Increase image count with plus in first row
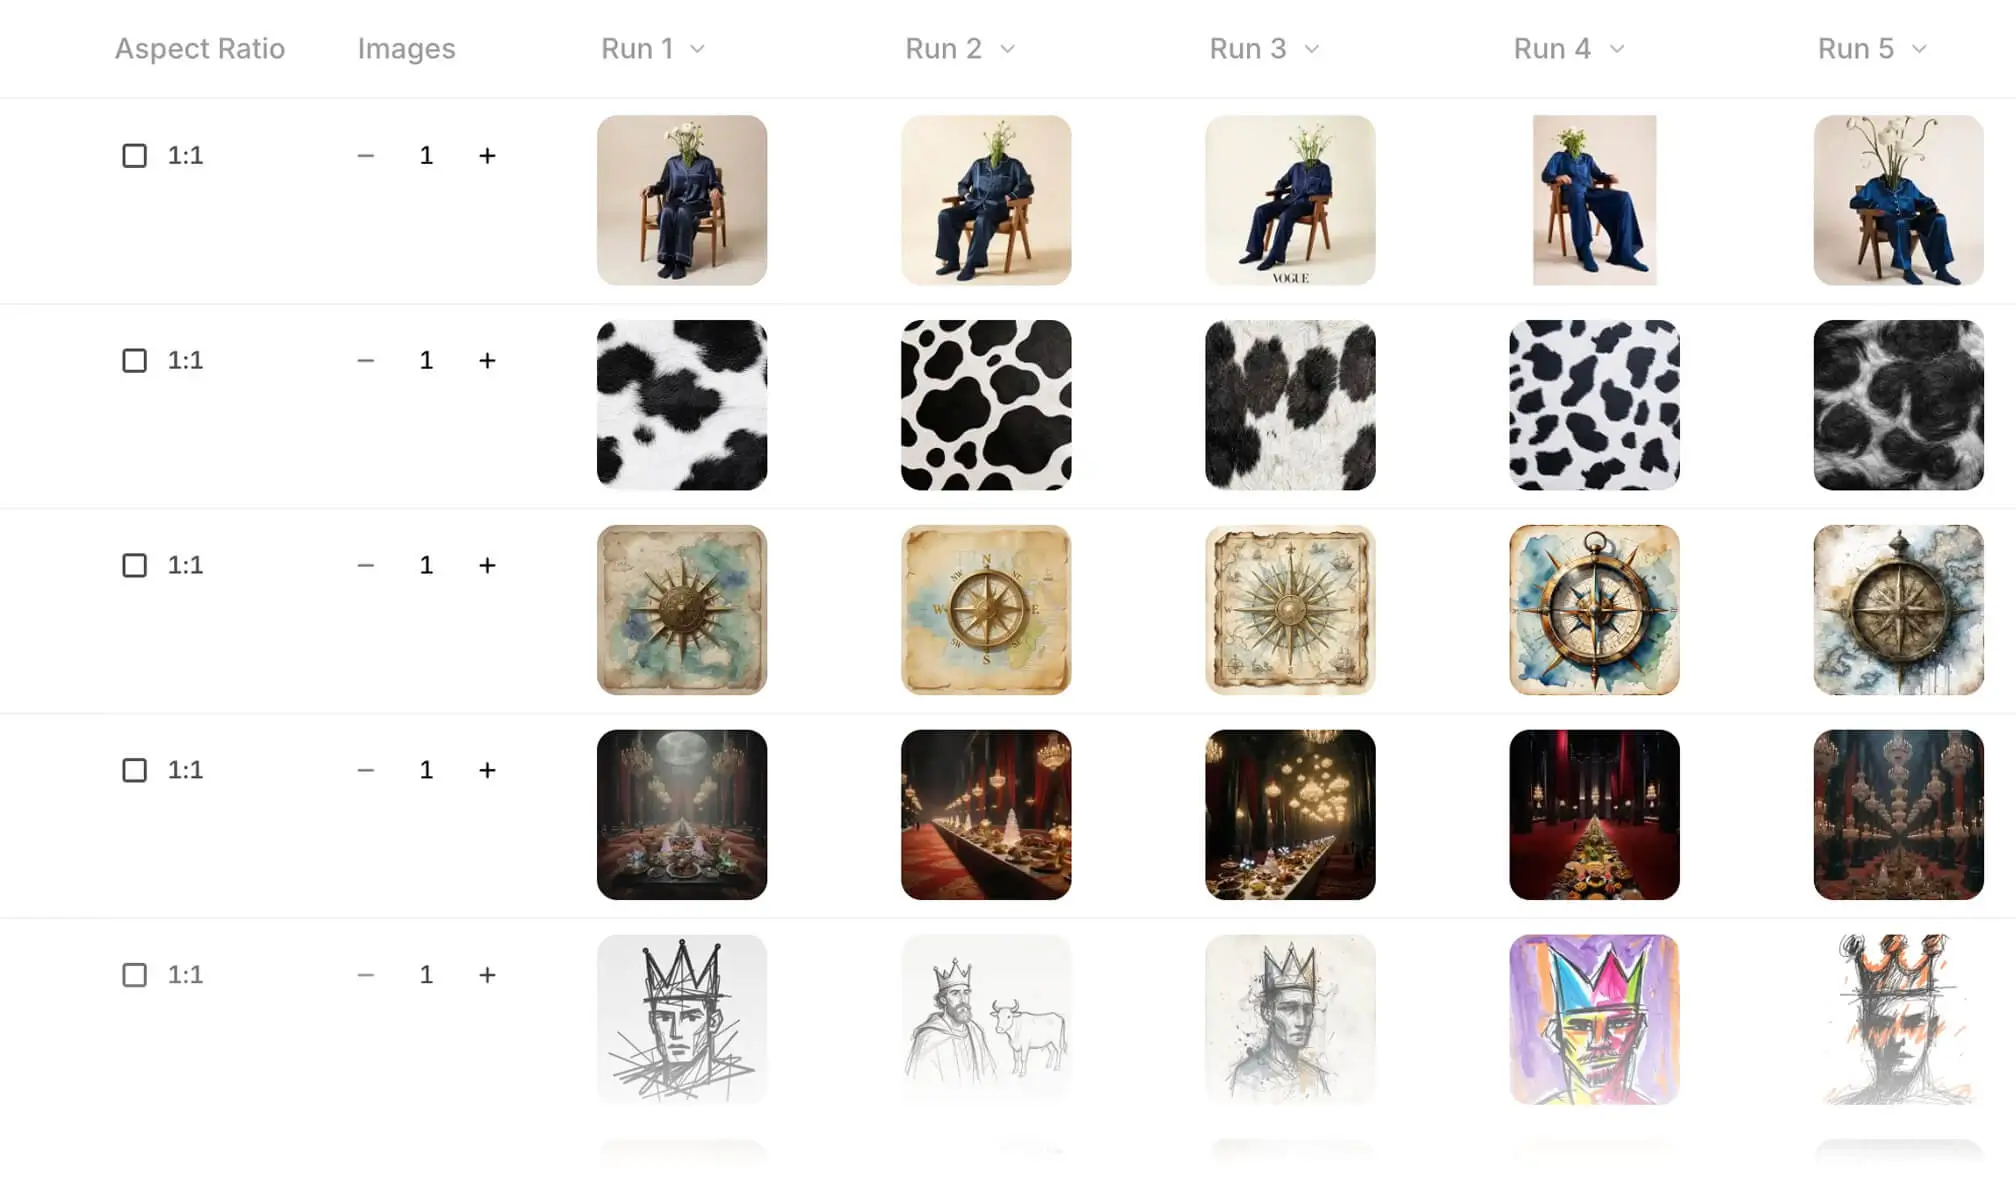2016x1202 pixels. [487, 156]
